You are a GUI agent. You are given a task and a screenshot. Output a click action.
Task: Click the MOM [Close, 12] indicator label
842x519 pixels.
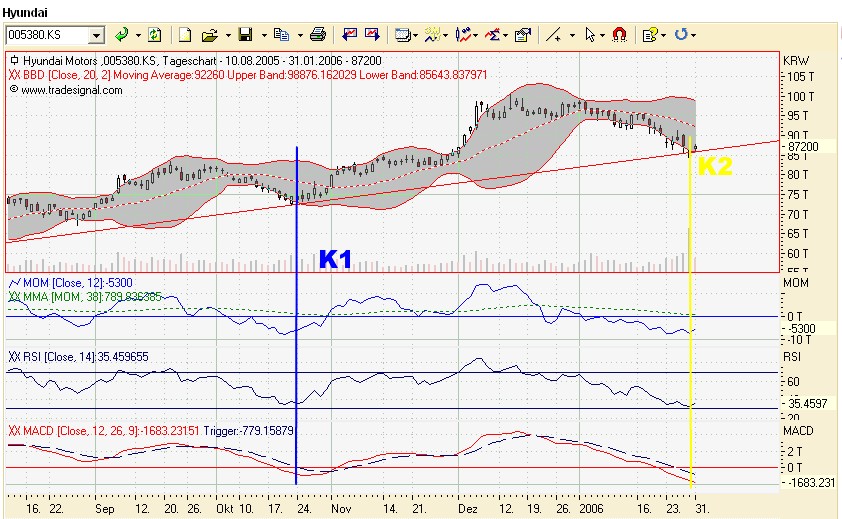[x=77, y=283]
